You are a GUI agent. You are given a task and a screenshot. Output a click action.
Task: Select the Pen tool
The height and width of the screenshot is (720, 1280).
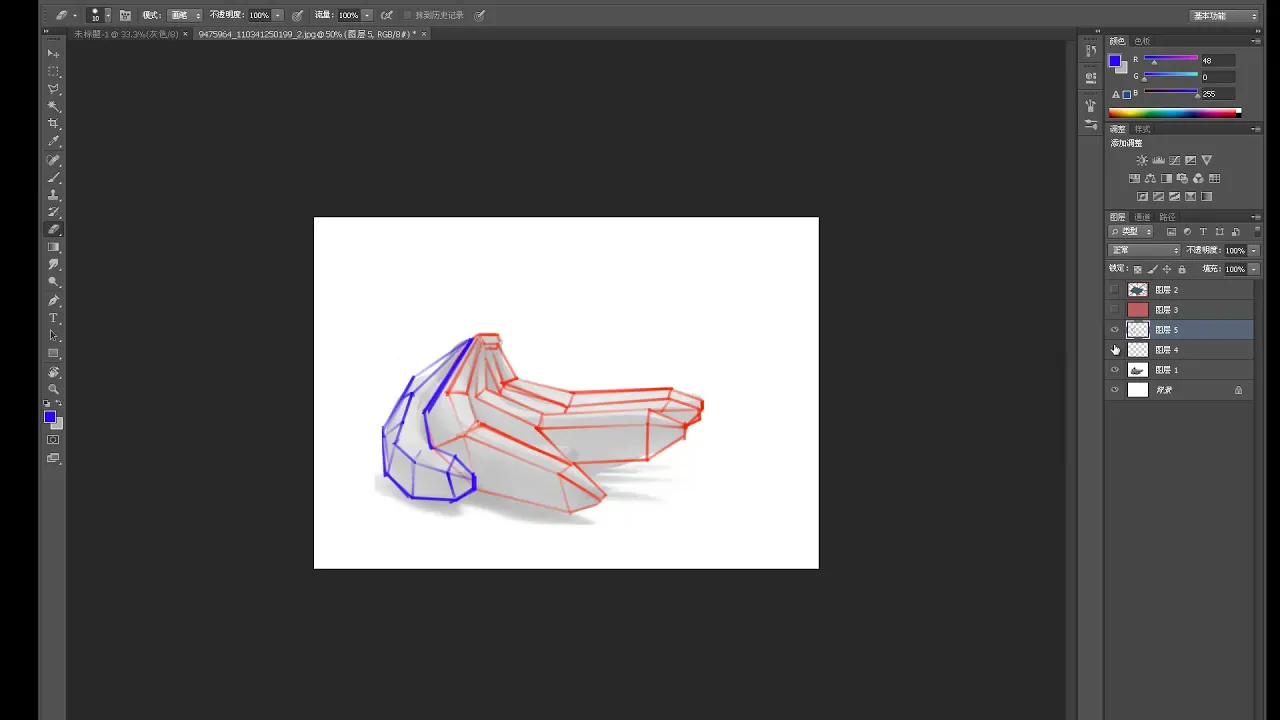coord(53,300)
